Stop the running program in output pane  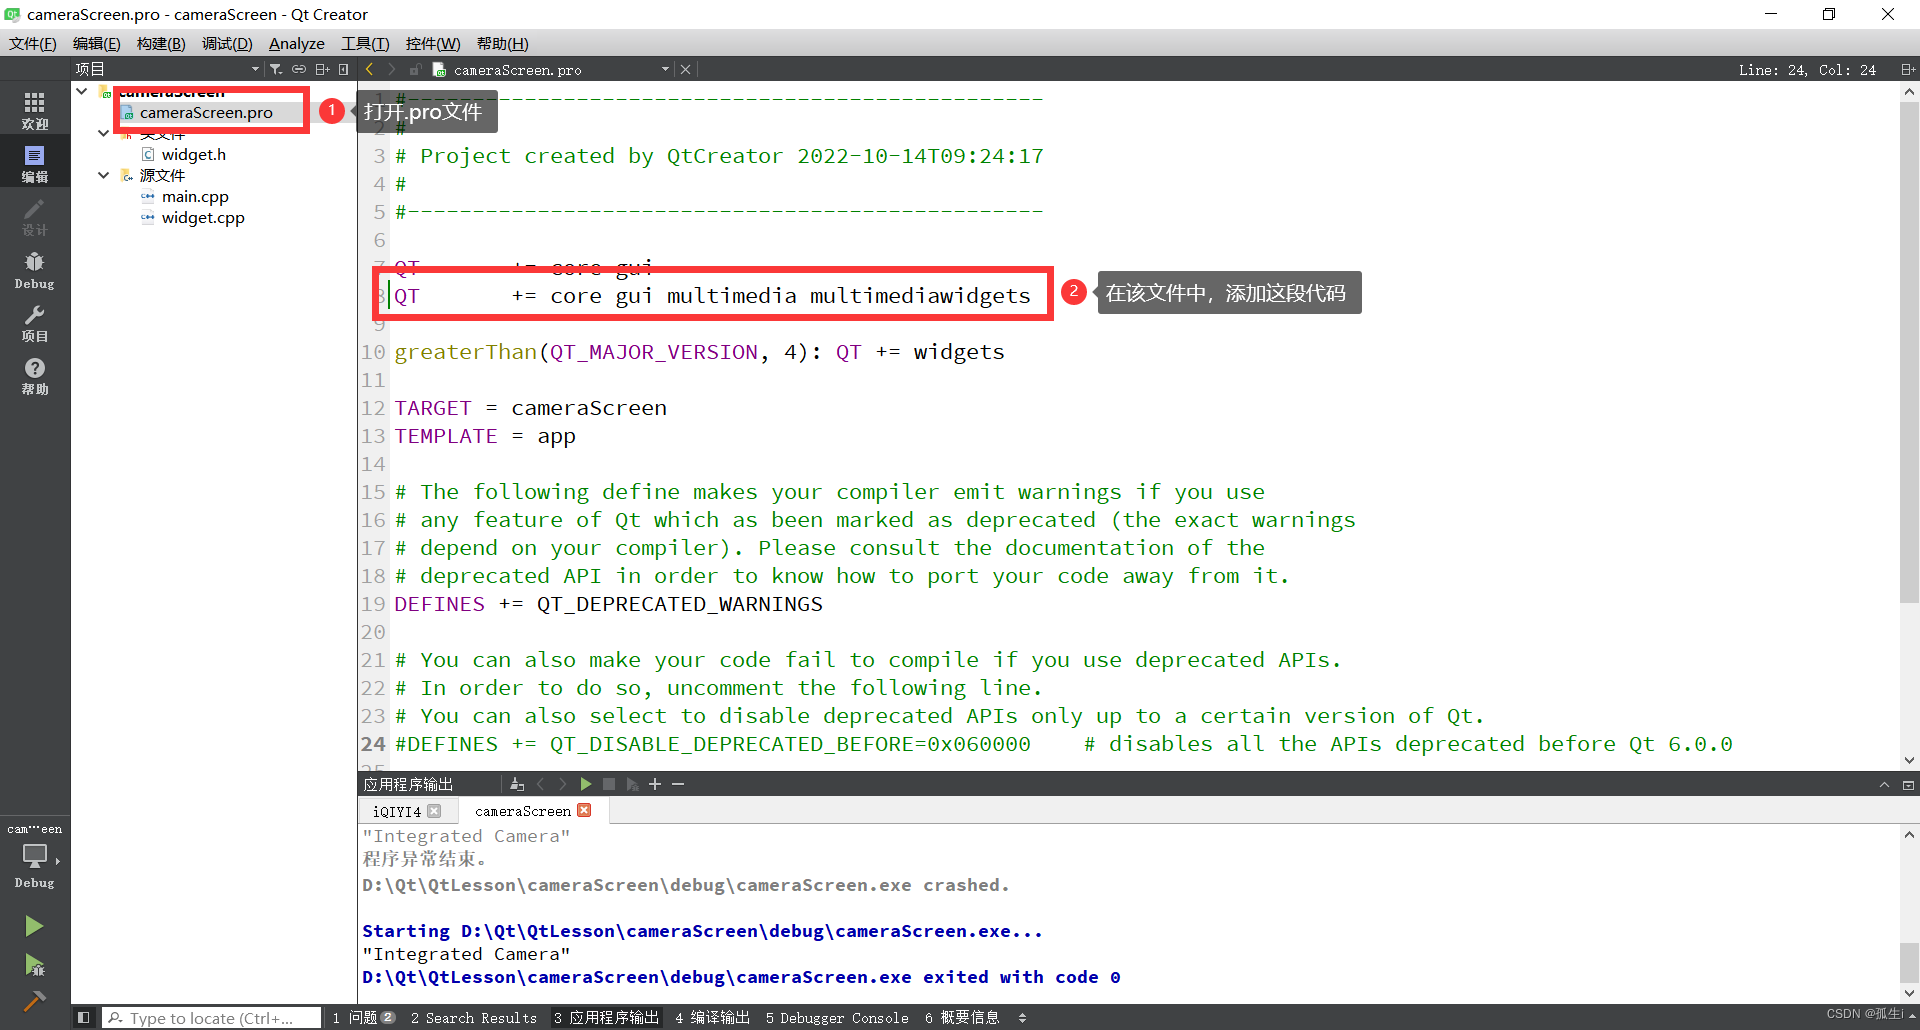(609, 784)
